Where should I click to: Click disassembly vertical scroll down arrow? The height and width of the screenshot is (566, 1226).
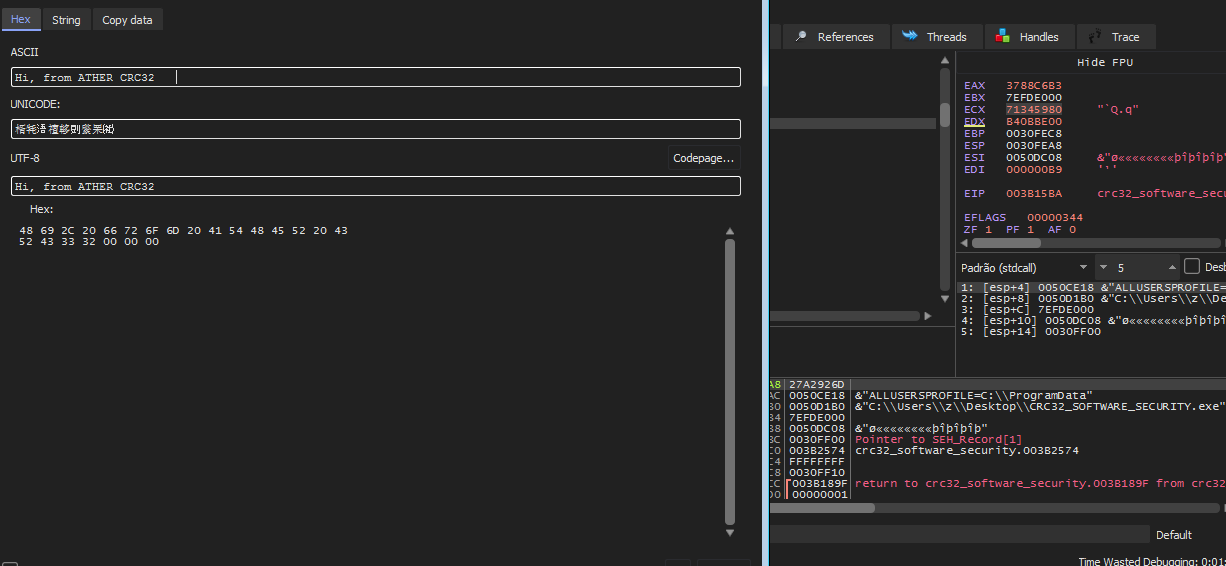click(x=945, y=297)
